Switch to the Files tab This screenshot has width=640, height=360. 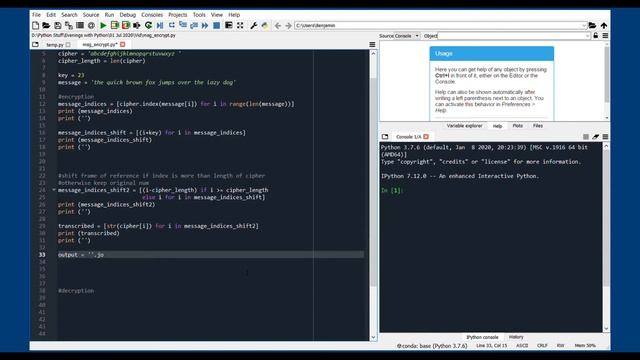pos(538,126)
